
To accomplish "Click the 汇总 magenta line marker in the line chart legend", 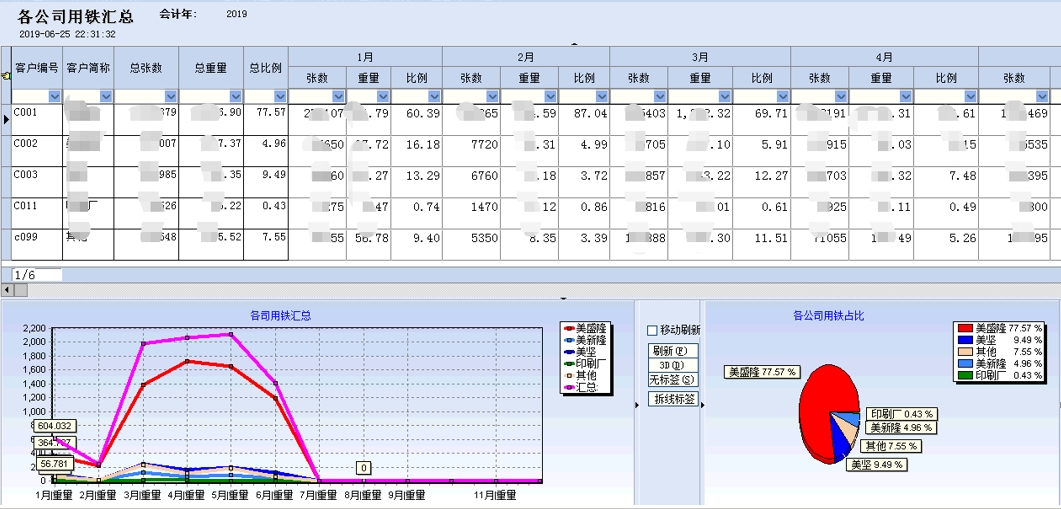I will [x=569, y=388].
